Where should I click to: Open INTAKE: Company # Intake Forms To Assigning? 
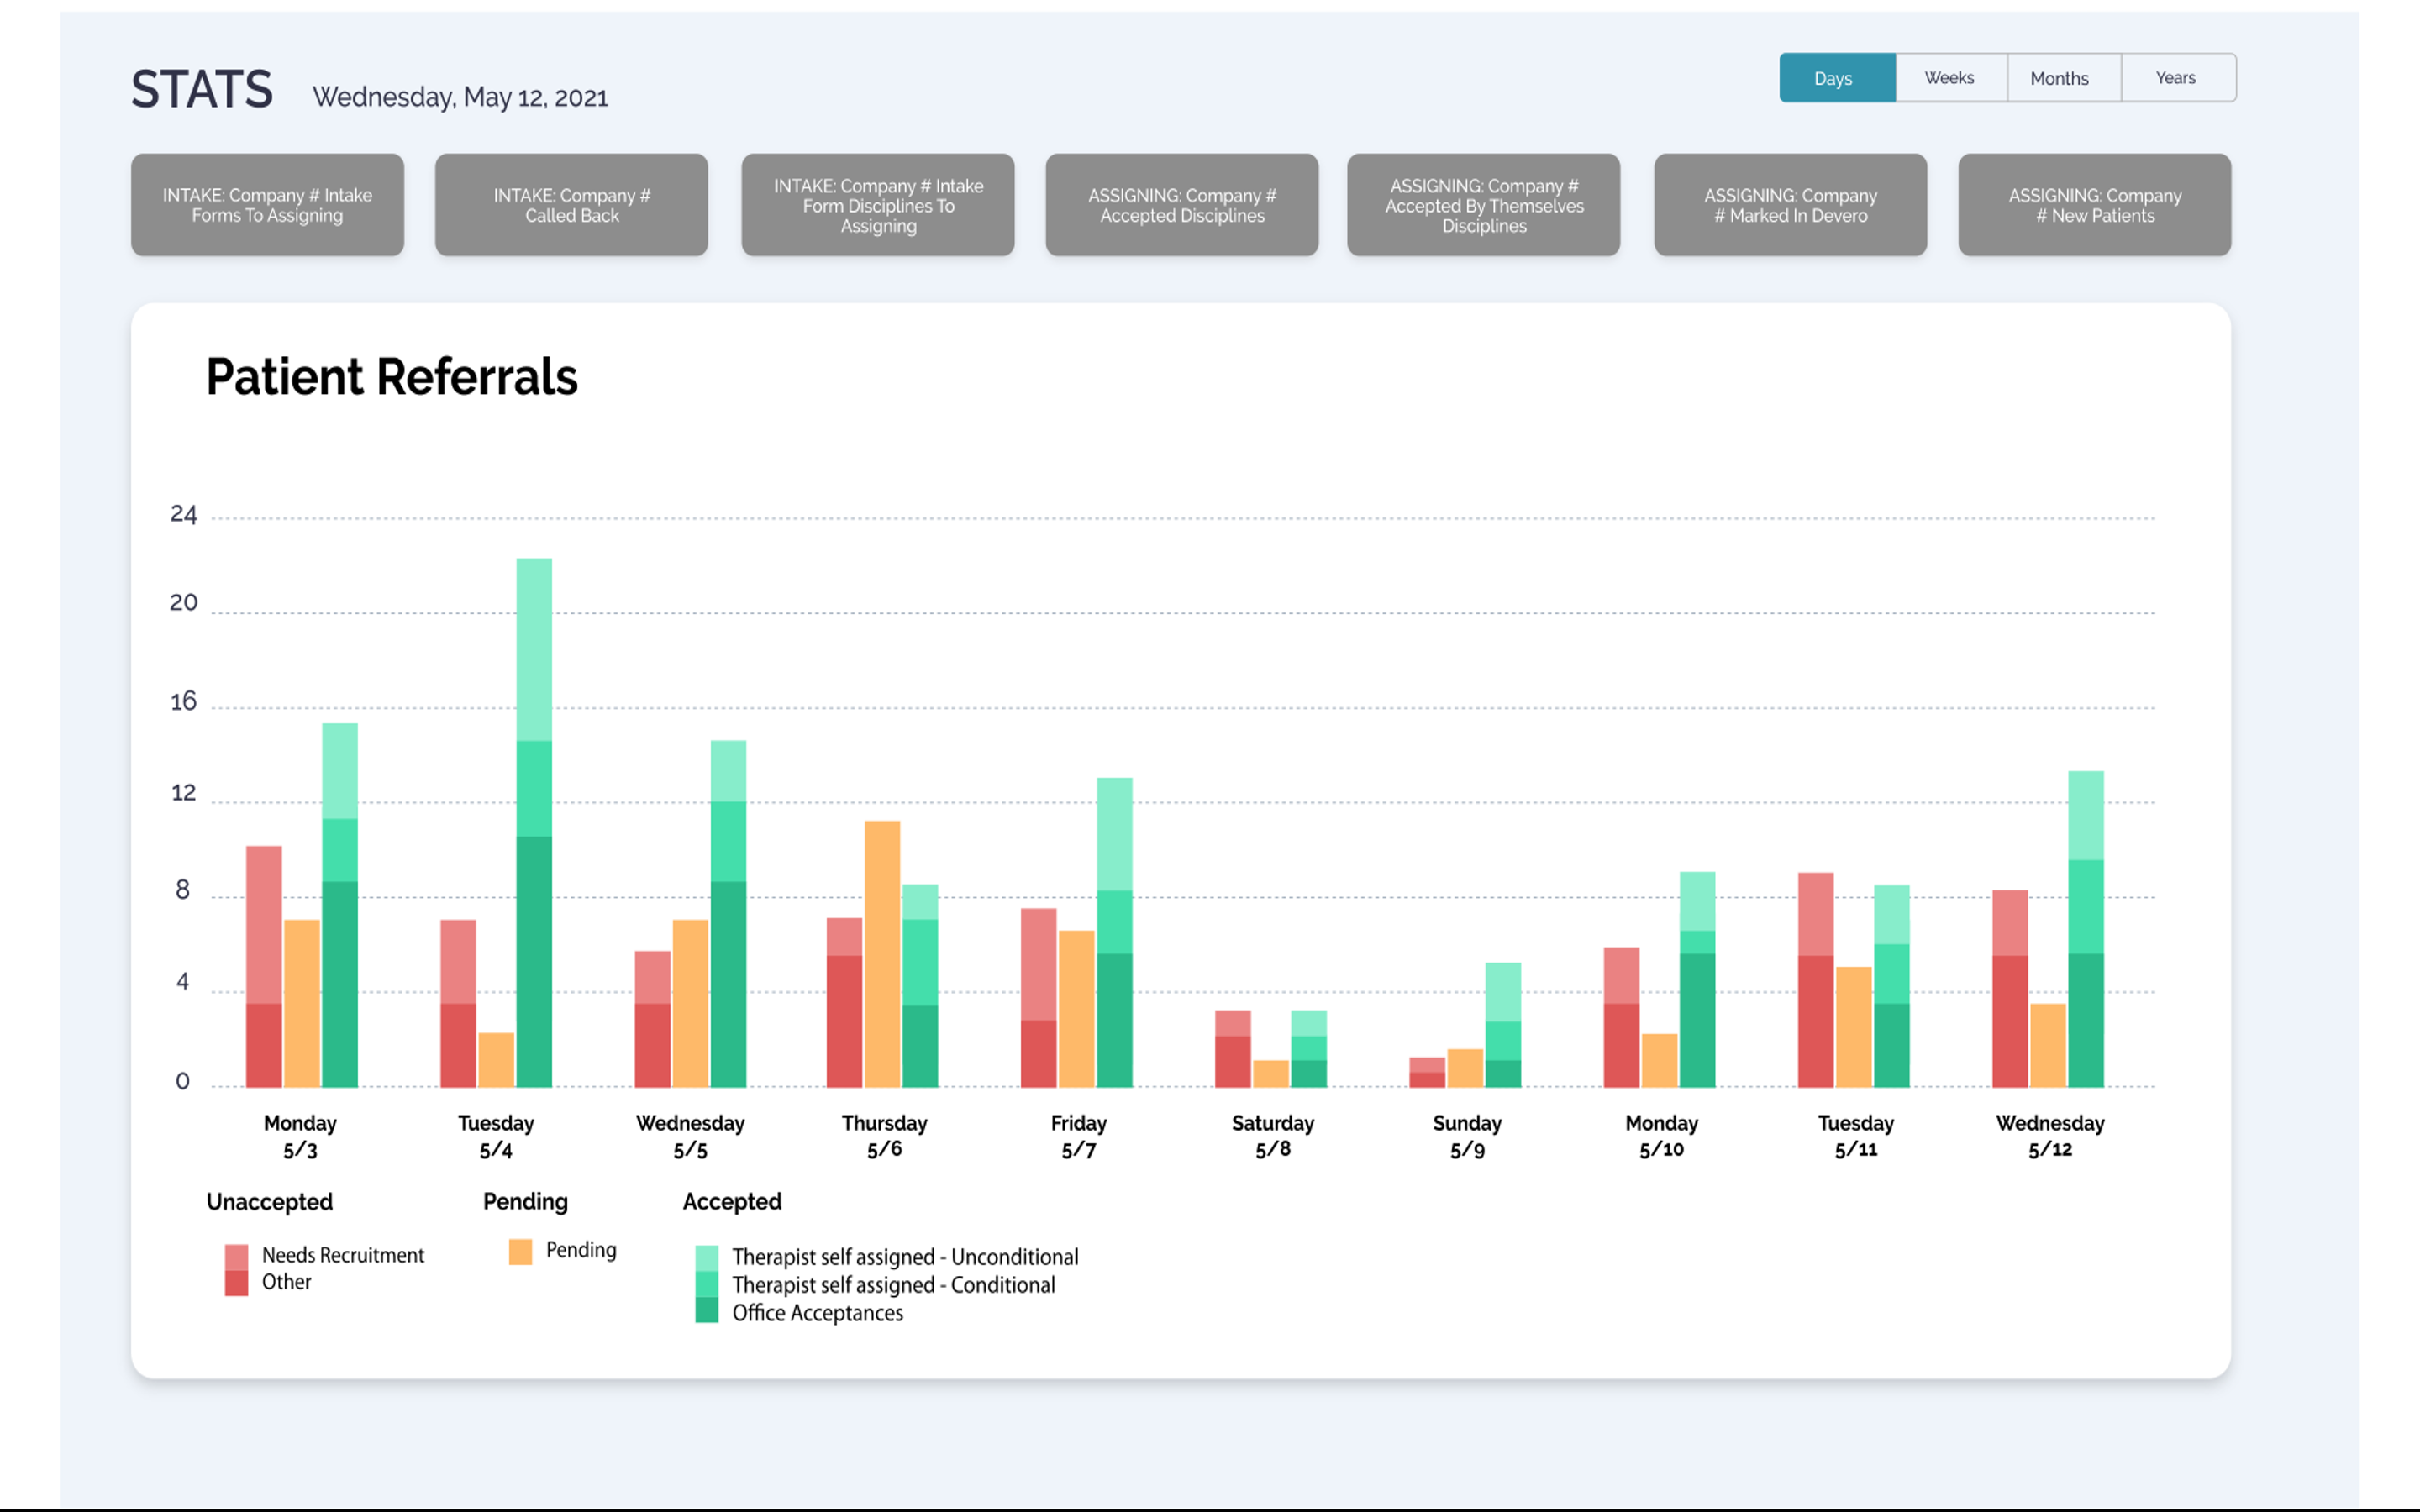(x=267, y=205)
